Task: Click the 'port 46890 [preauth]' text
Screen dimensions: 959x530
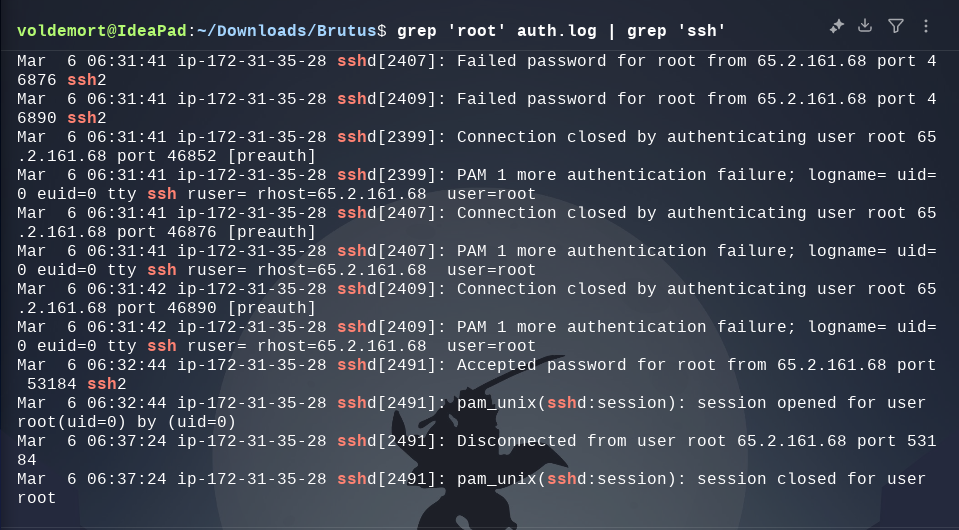Action: (216, 307)
